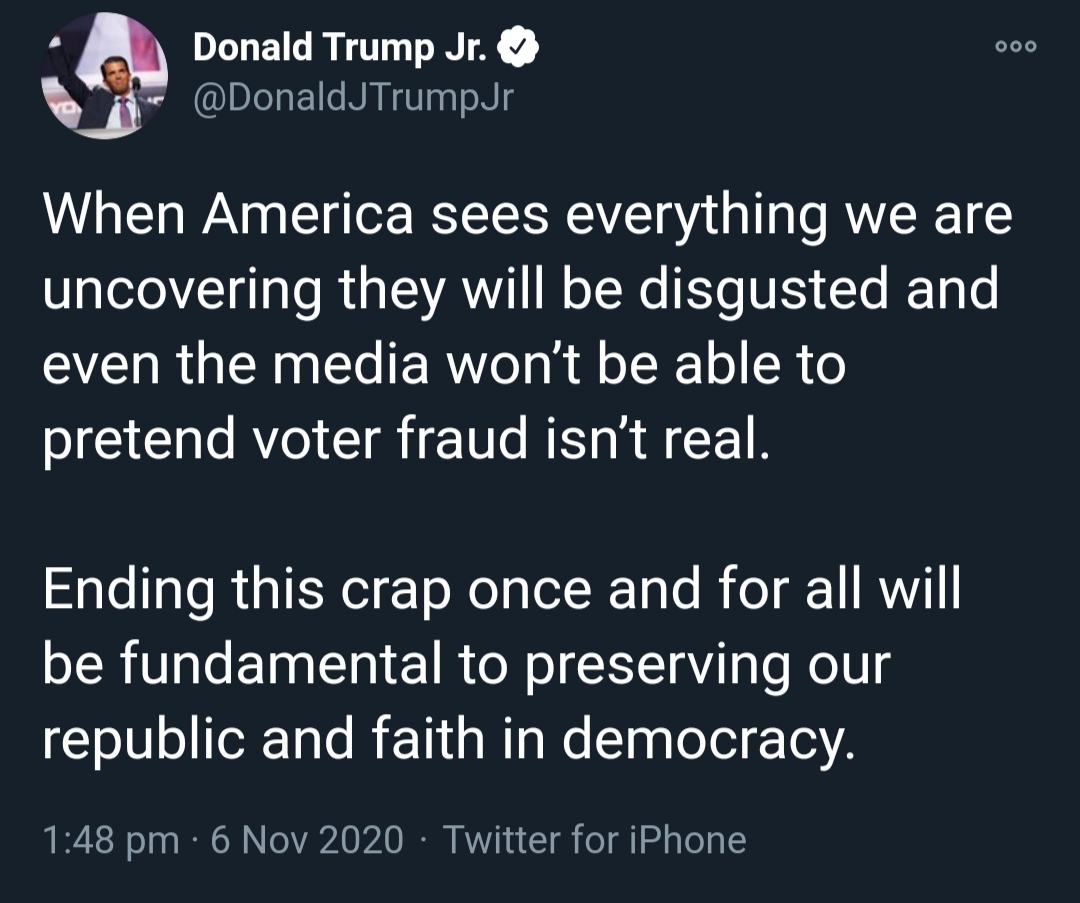Click the line 'even the media won't be able to'
This screenshot has width=1080, height=903.
pyautogui.click(x=443, y=364)
